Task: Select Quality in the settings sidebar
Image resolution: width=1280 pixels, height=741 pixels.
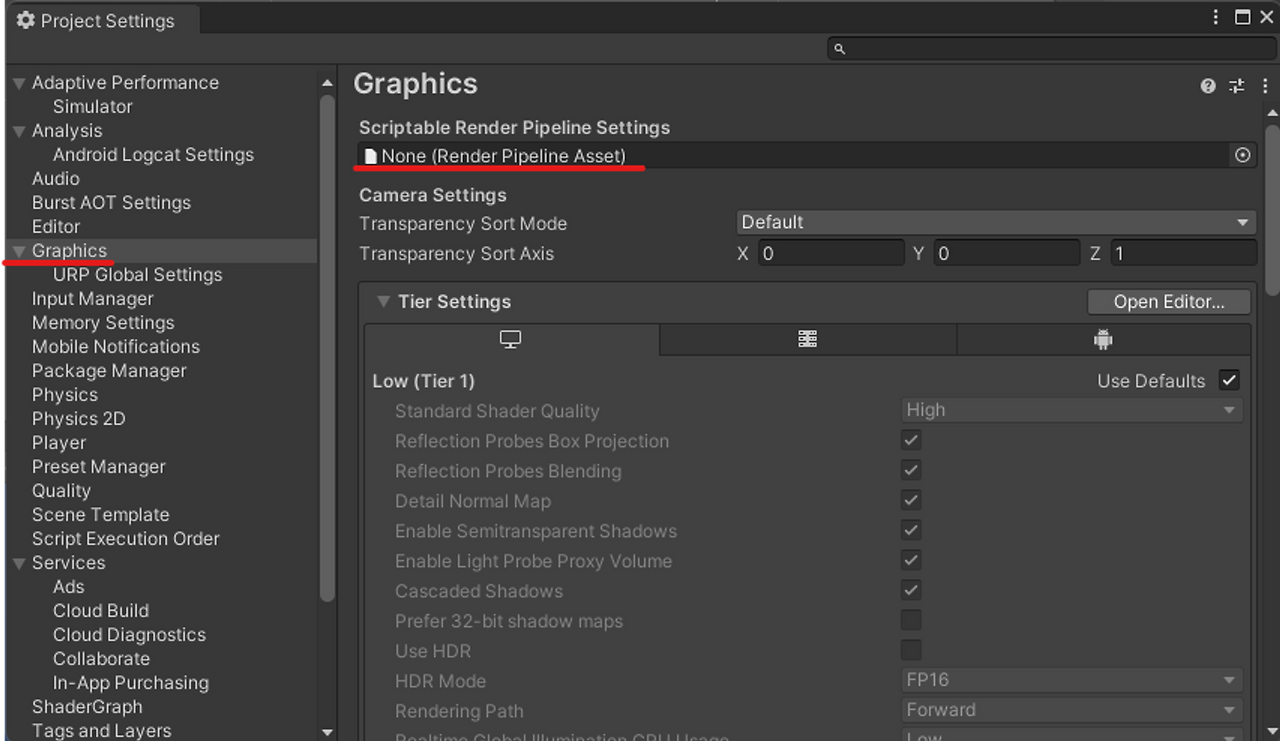Action: click(61, 490)
